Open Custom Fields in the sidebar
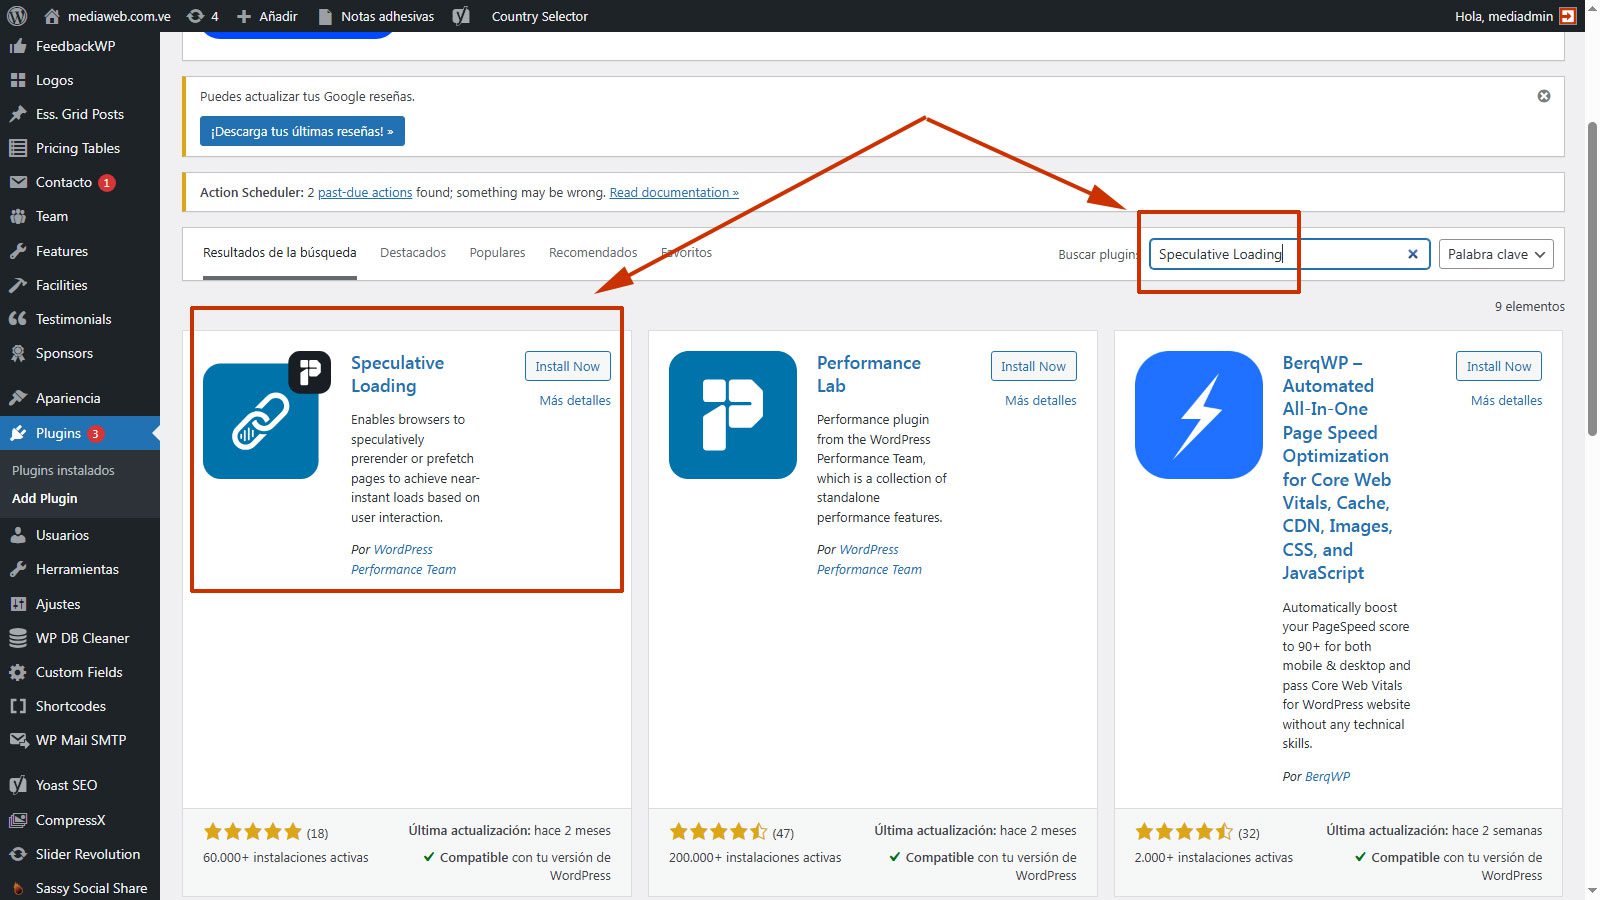 click(80, 672)
